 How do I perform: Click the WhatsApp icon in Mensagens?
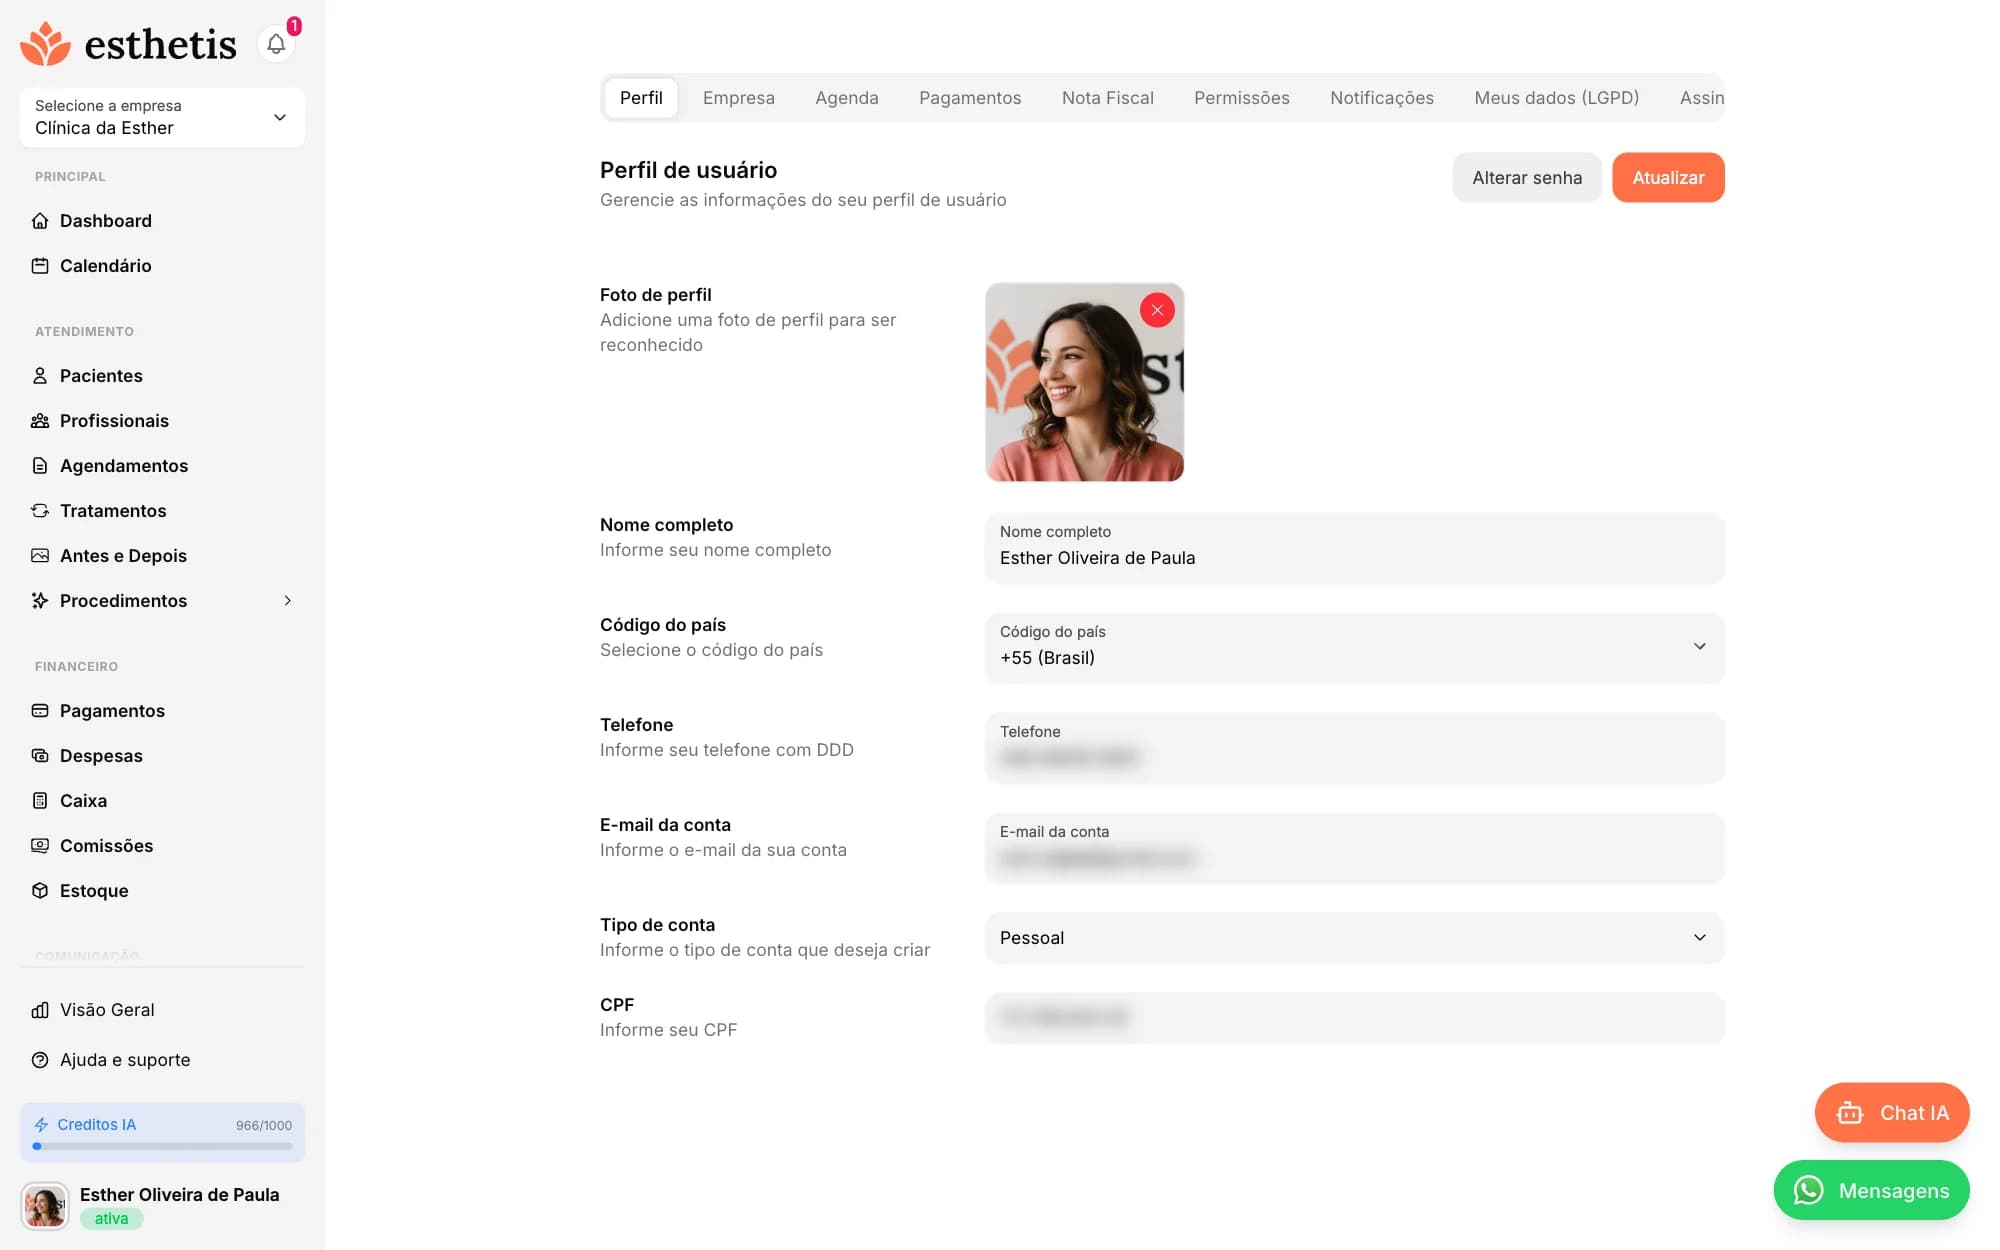pyautogui.click(x=1808, y=1190)
